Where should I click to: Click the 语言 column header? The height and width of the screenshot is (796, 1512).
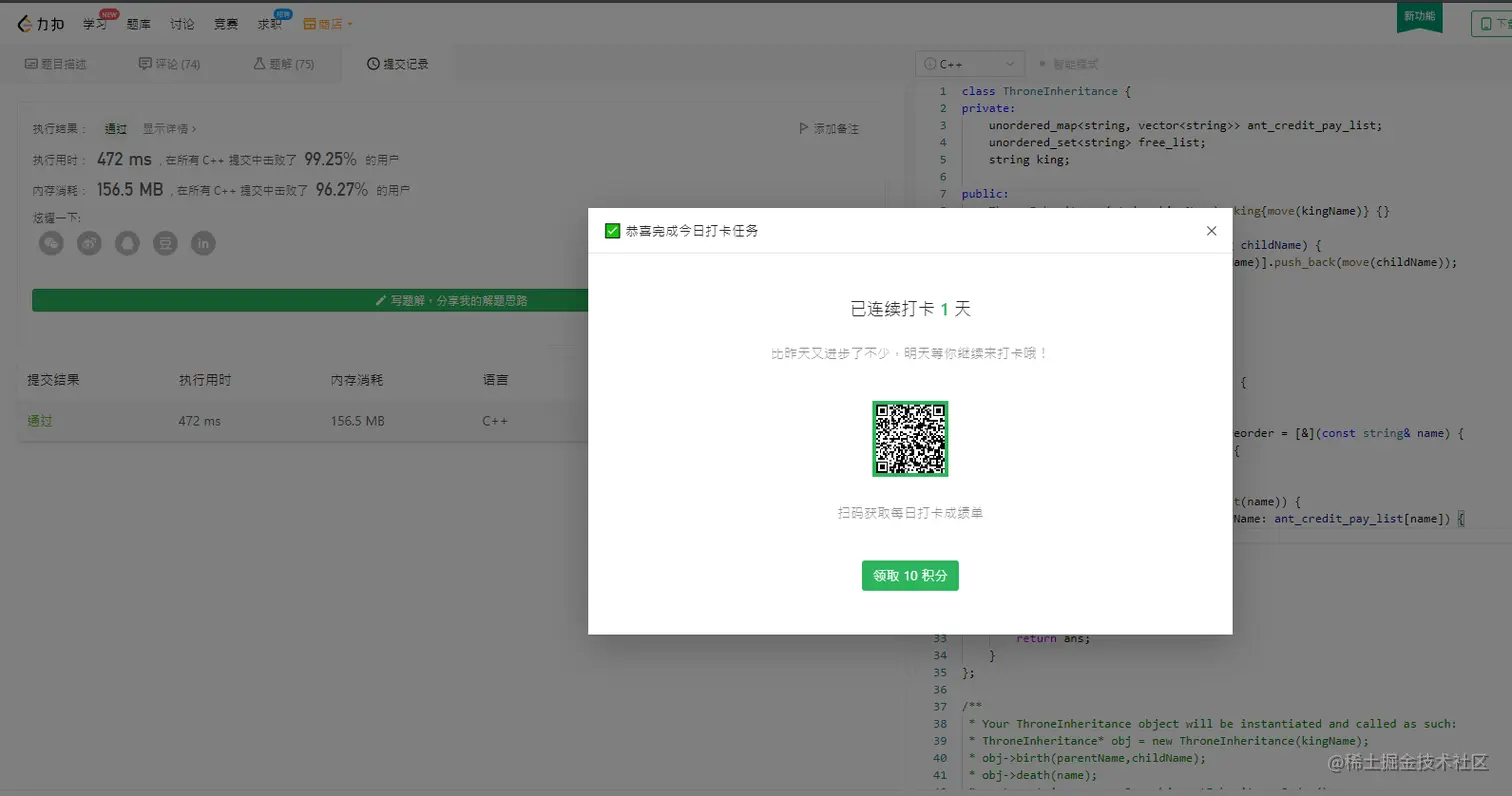[x=495, y=380]
